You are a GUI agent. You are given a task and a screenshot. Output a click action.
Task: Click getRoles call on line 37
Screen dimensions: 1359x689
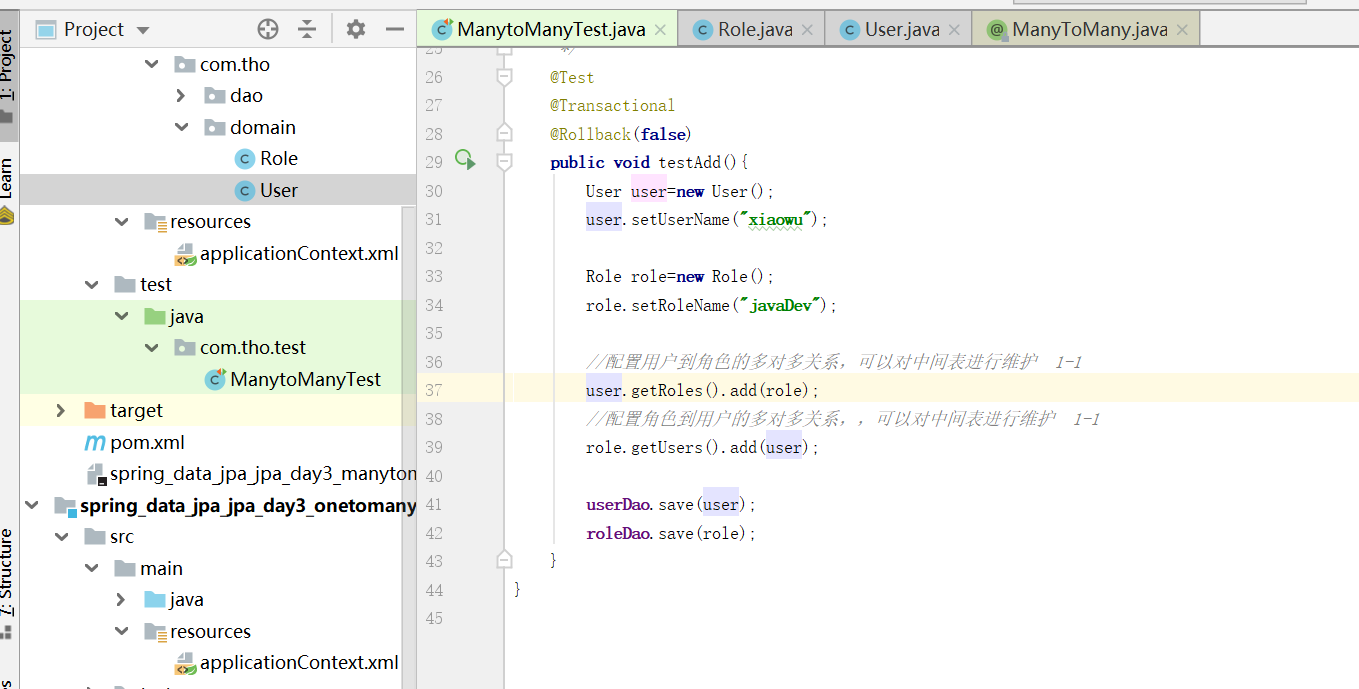667,390
